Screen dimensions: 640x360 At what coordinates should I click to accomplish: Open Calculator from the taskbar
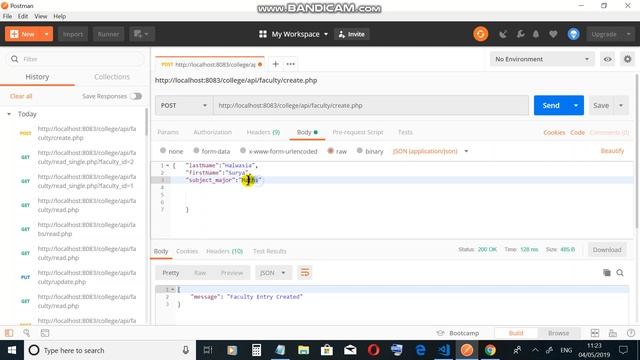(x=256, y=350)
